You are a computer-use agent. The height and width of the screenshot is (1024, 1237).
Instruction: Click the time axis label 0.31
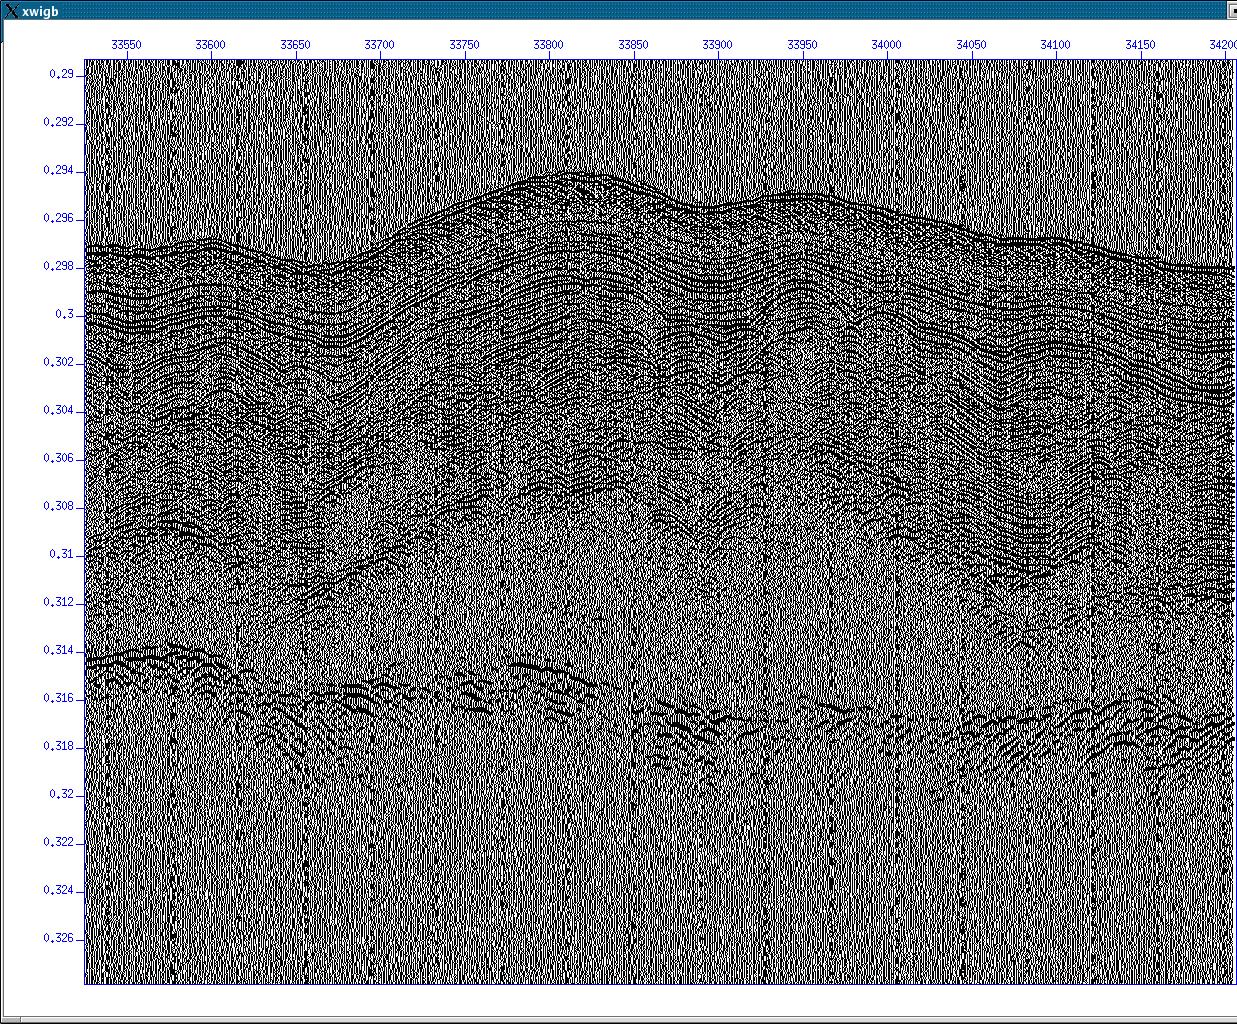(x=61, y=554)
